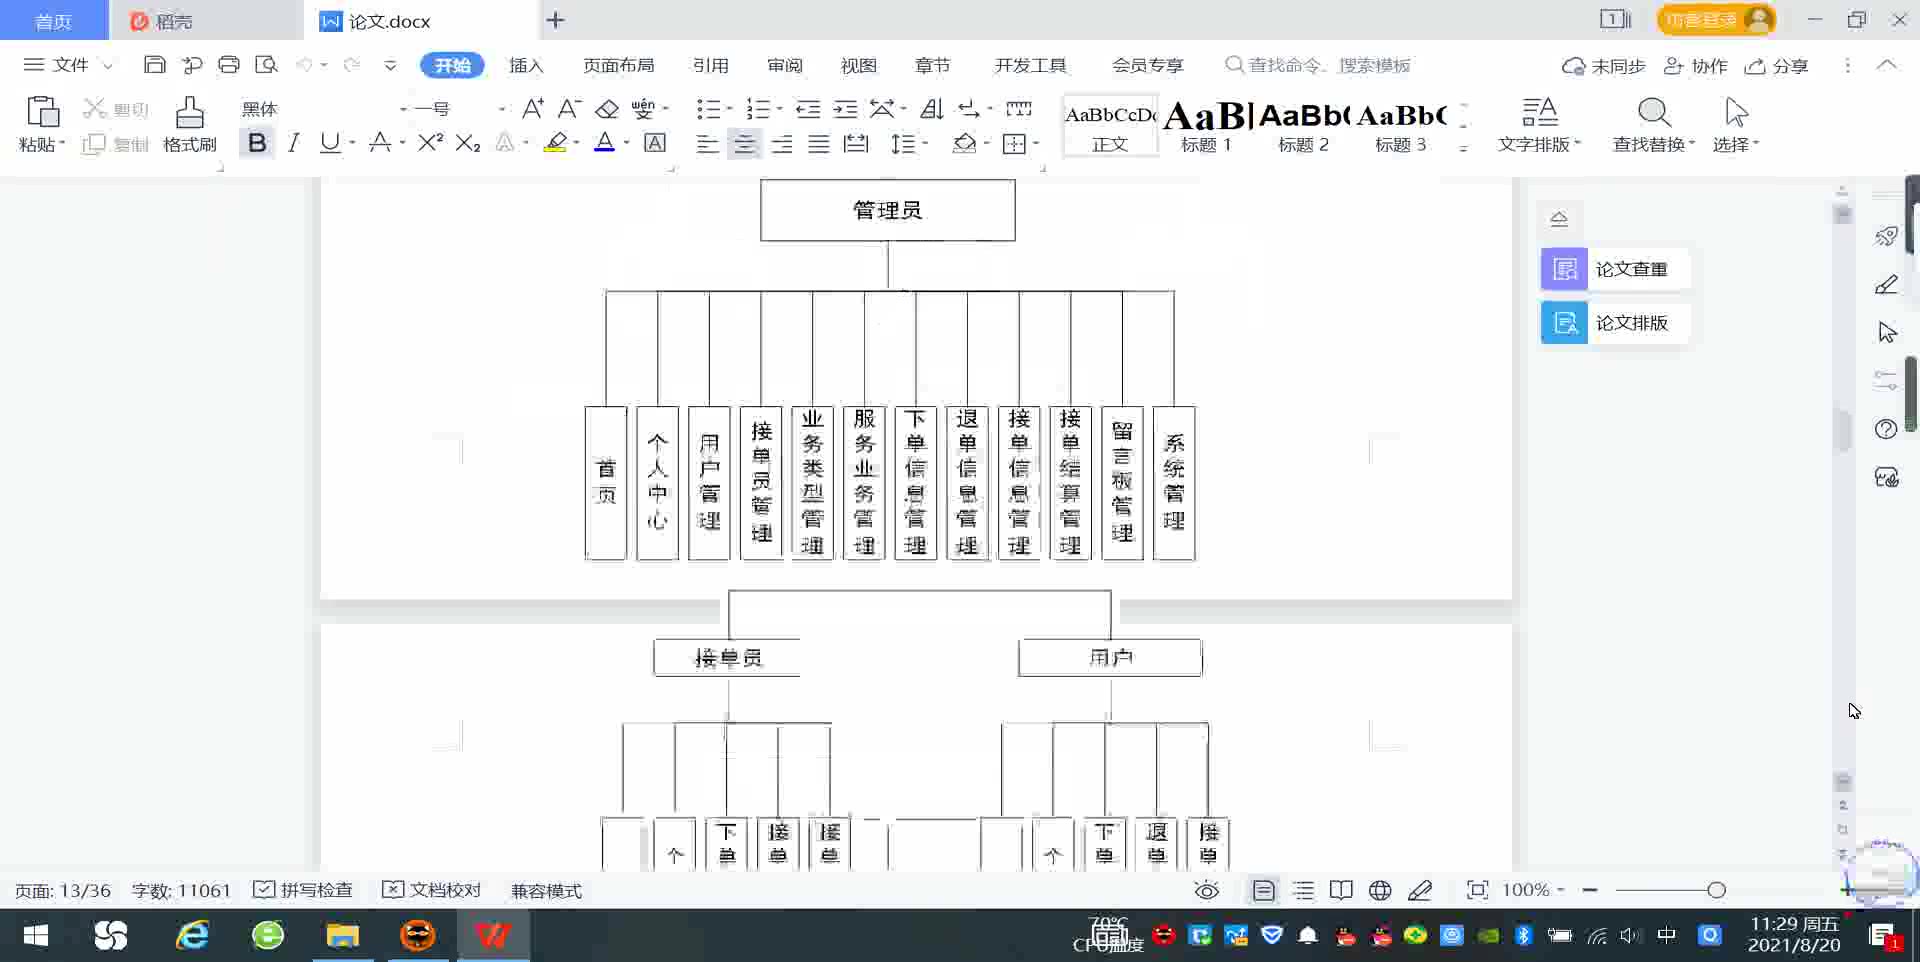Increase font size with the A+ icon
This screenshot has width=1920, height=962.
click(533, 109)
